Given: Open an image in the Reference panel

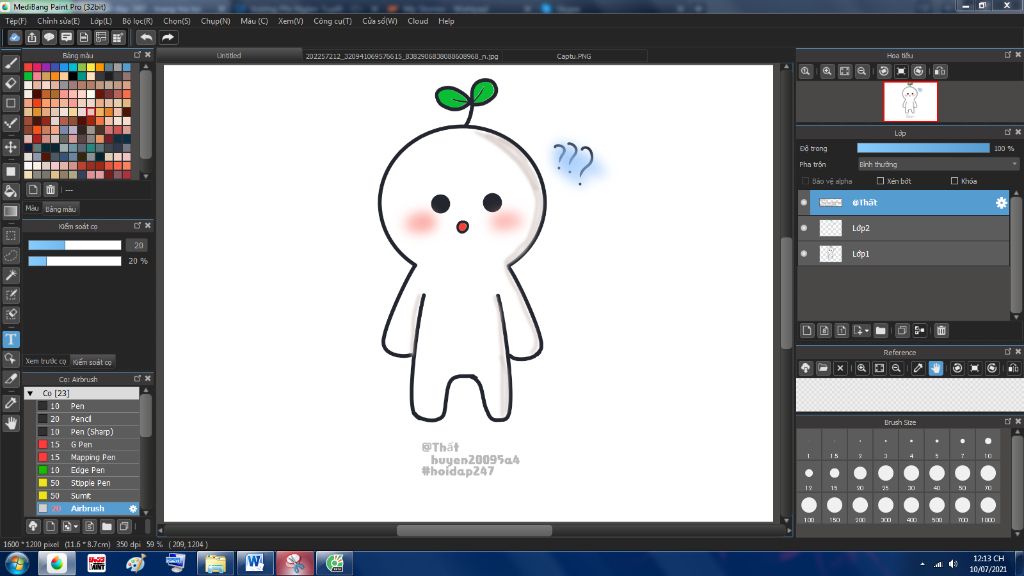Looking at the screenshot, I should (823, 368).
